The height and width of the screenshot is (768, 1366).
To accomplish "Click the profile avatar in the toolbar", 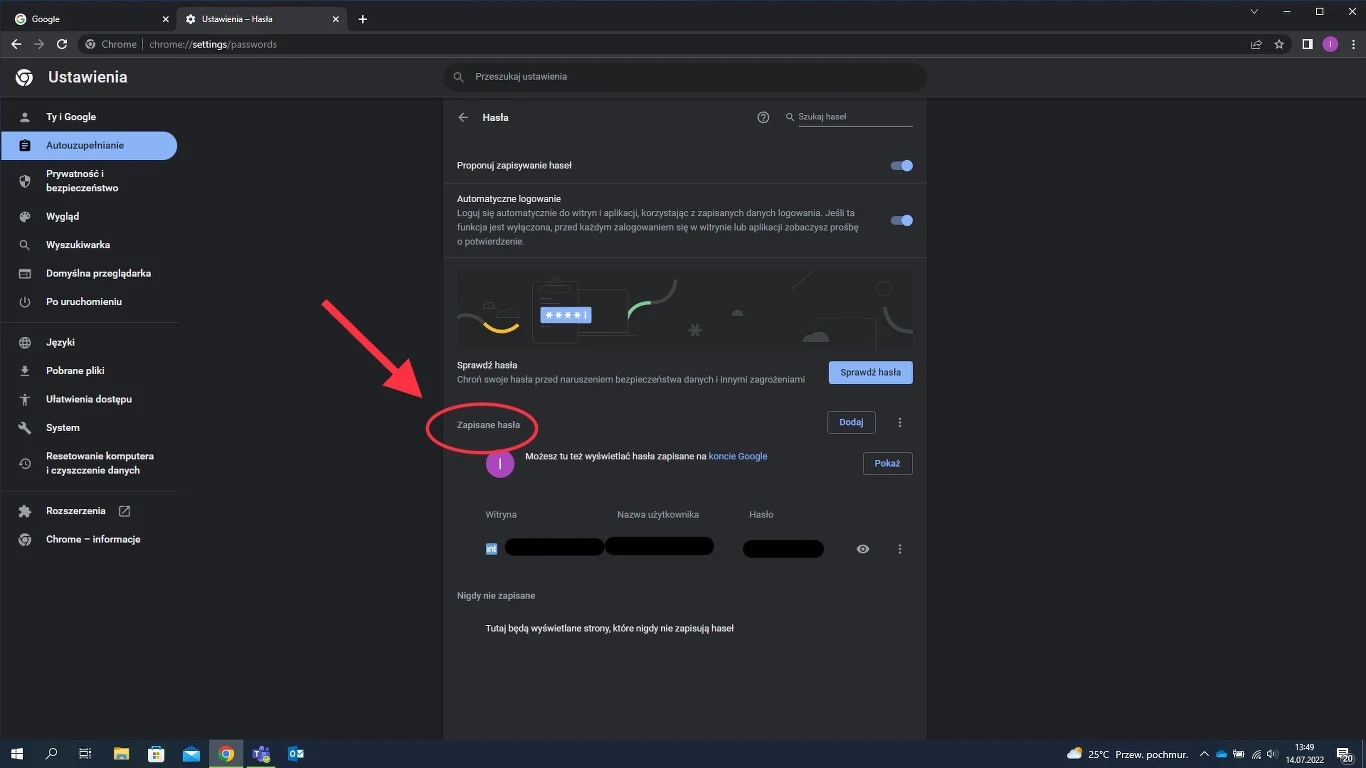I will tap(1330, 44).
